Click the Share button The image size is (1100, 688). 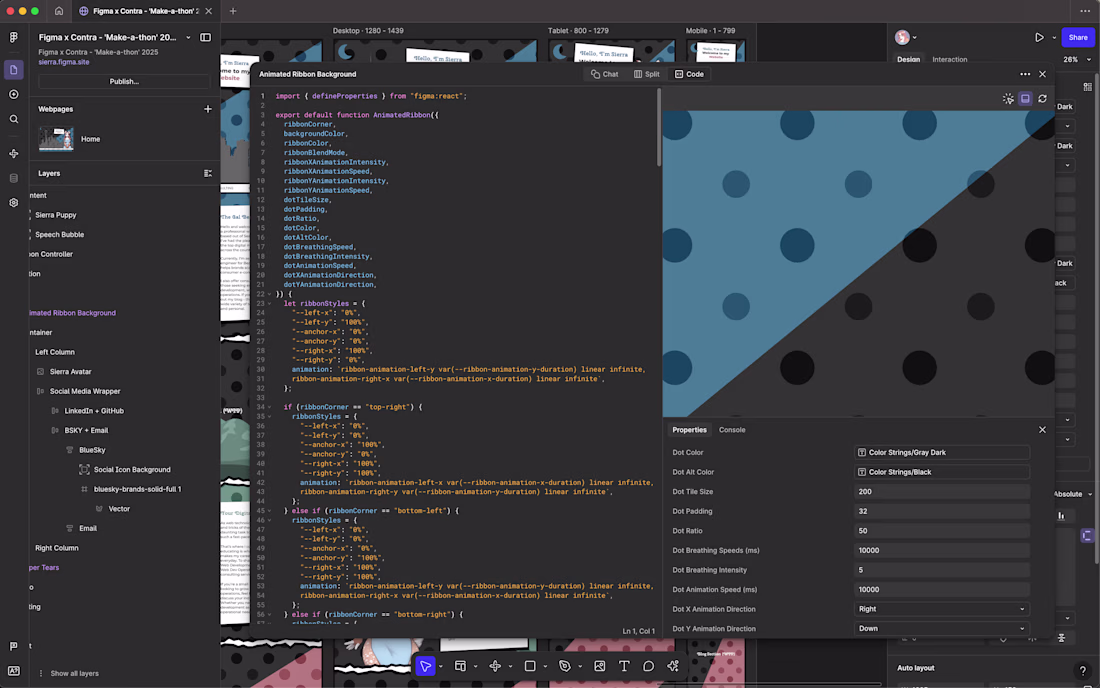(1078, 37)
